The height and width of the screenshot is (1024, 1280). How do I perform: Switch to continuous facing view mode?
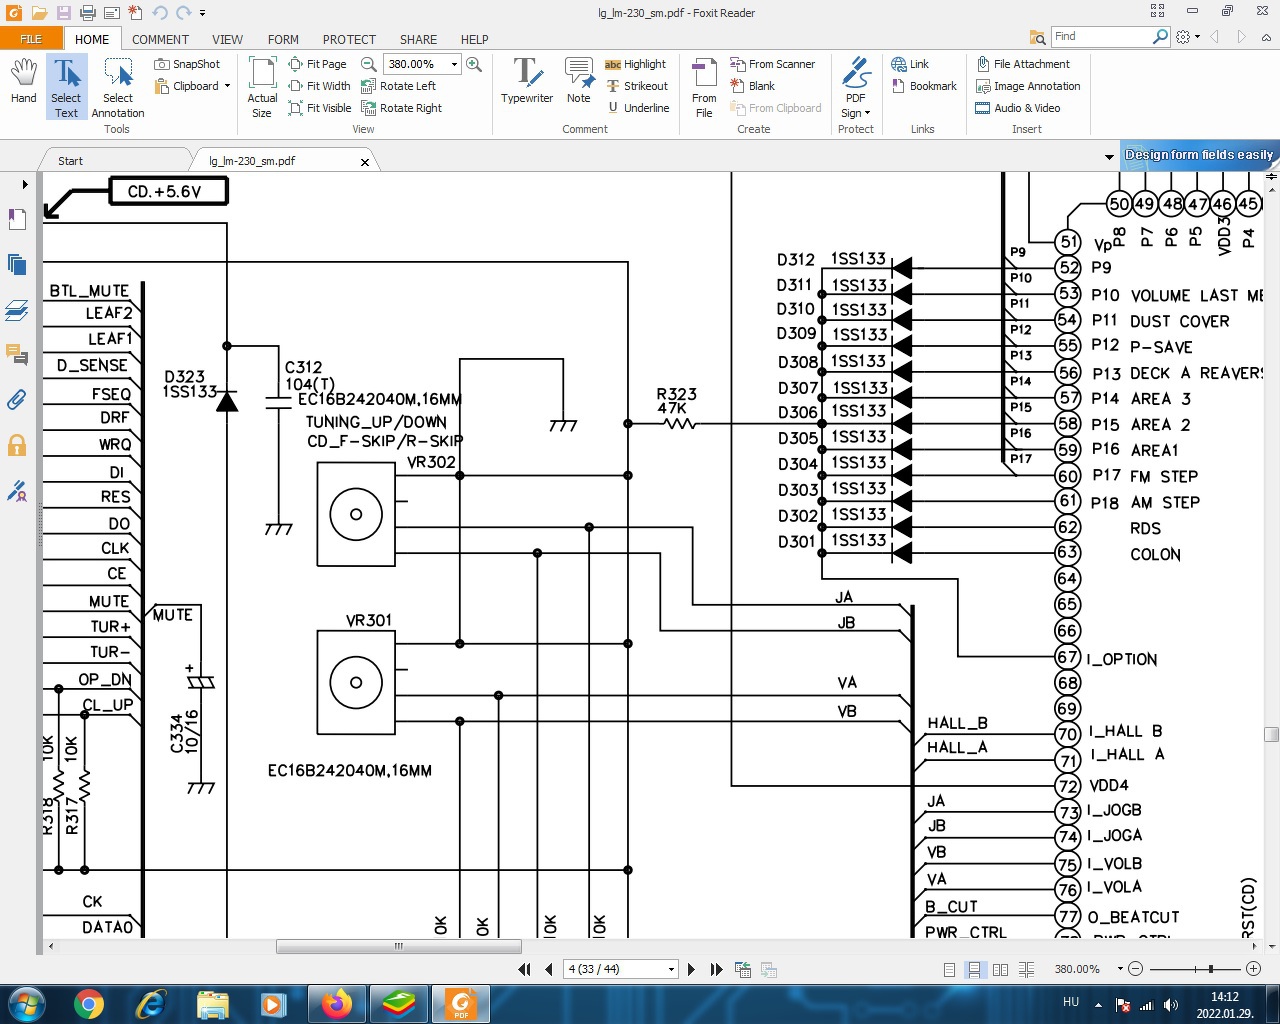pos(1026,969)
